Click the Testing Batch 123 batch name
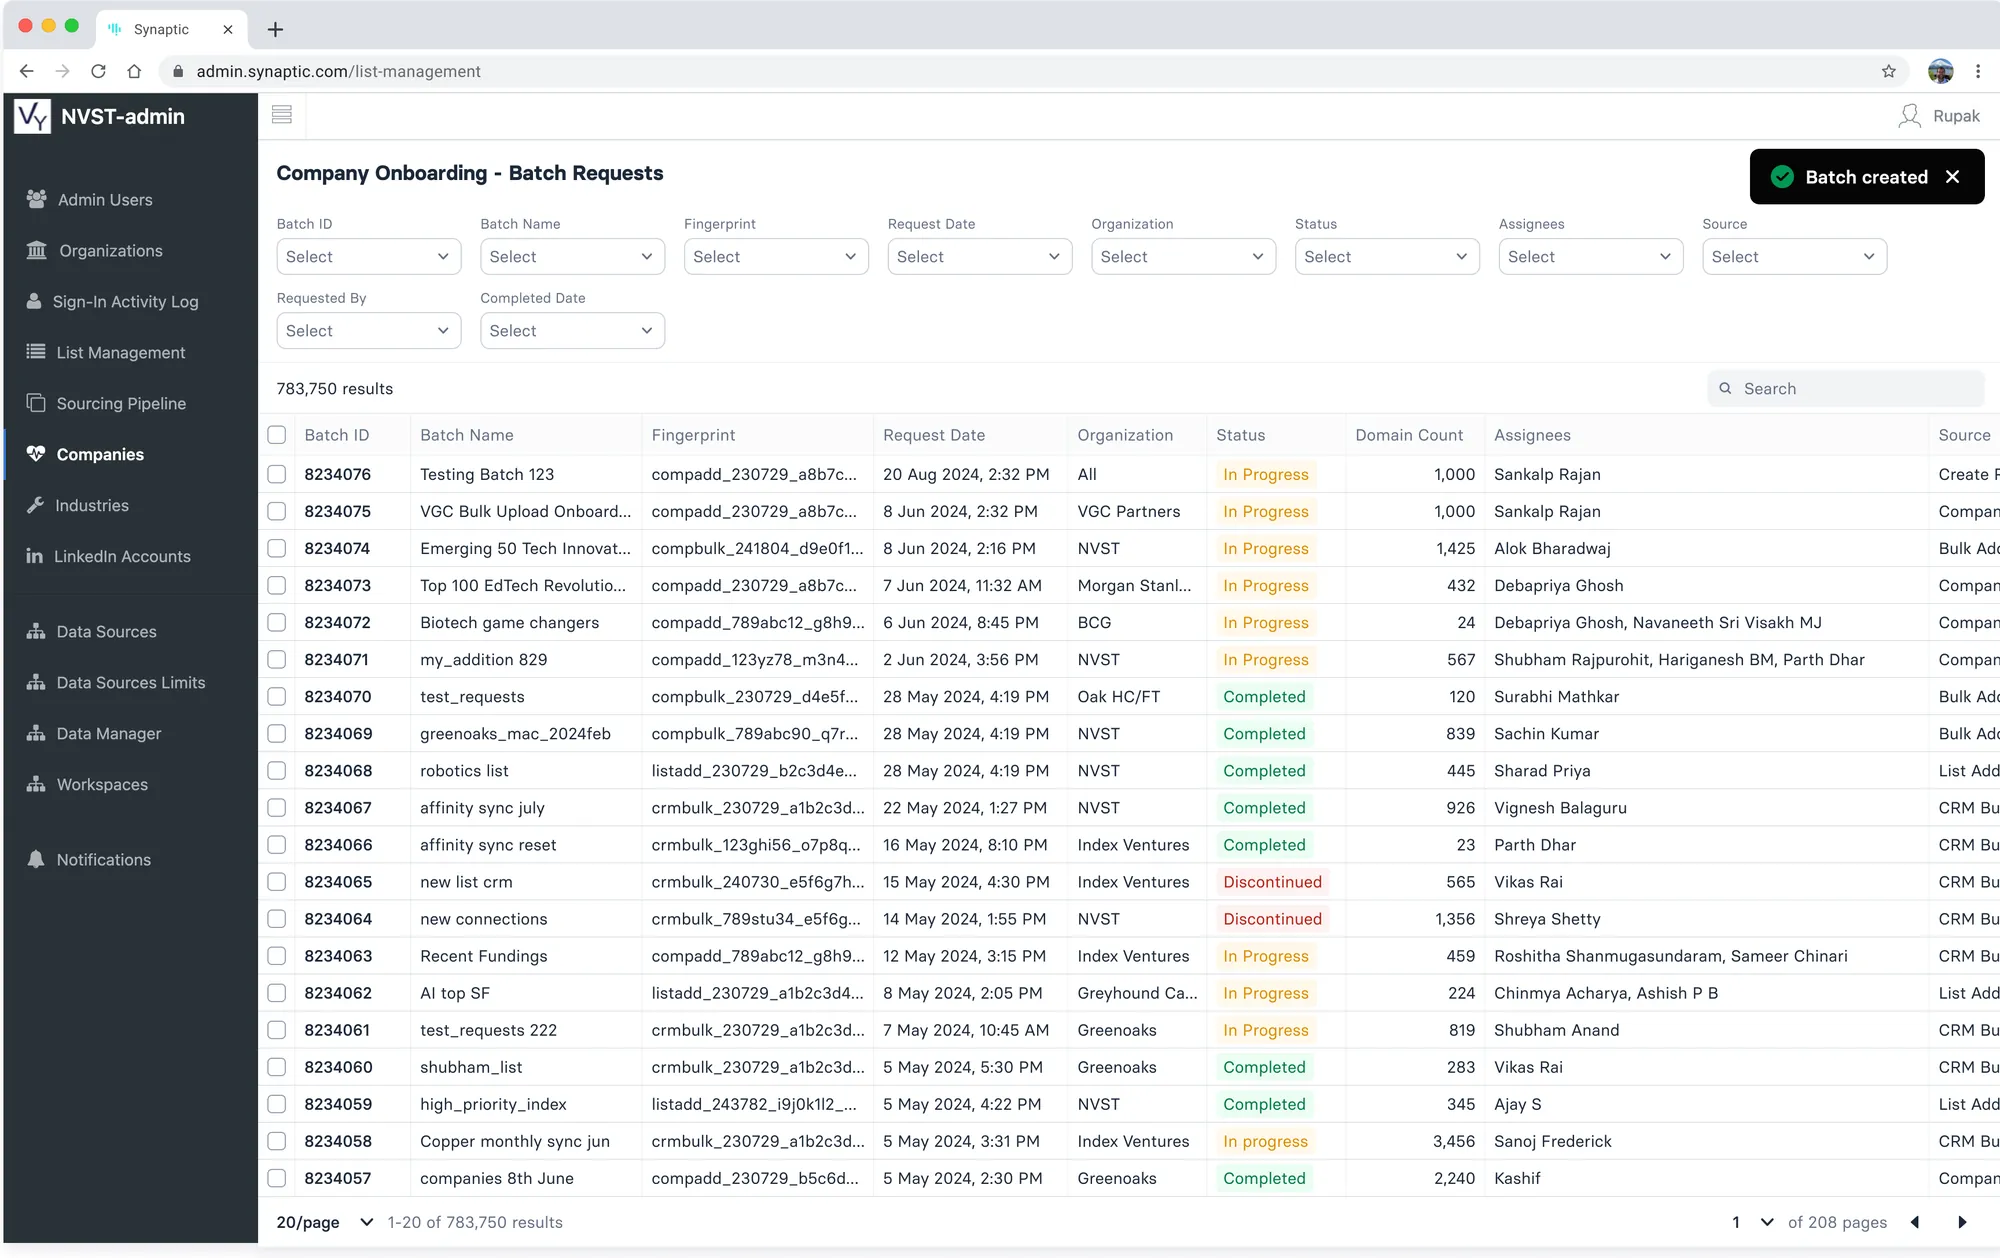This screenshot has height=1258, width=2000. point(487,474)
